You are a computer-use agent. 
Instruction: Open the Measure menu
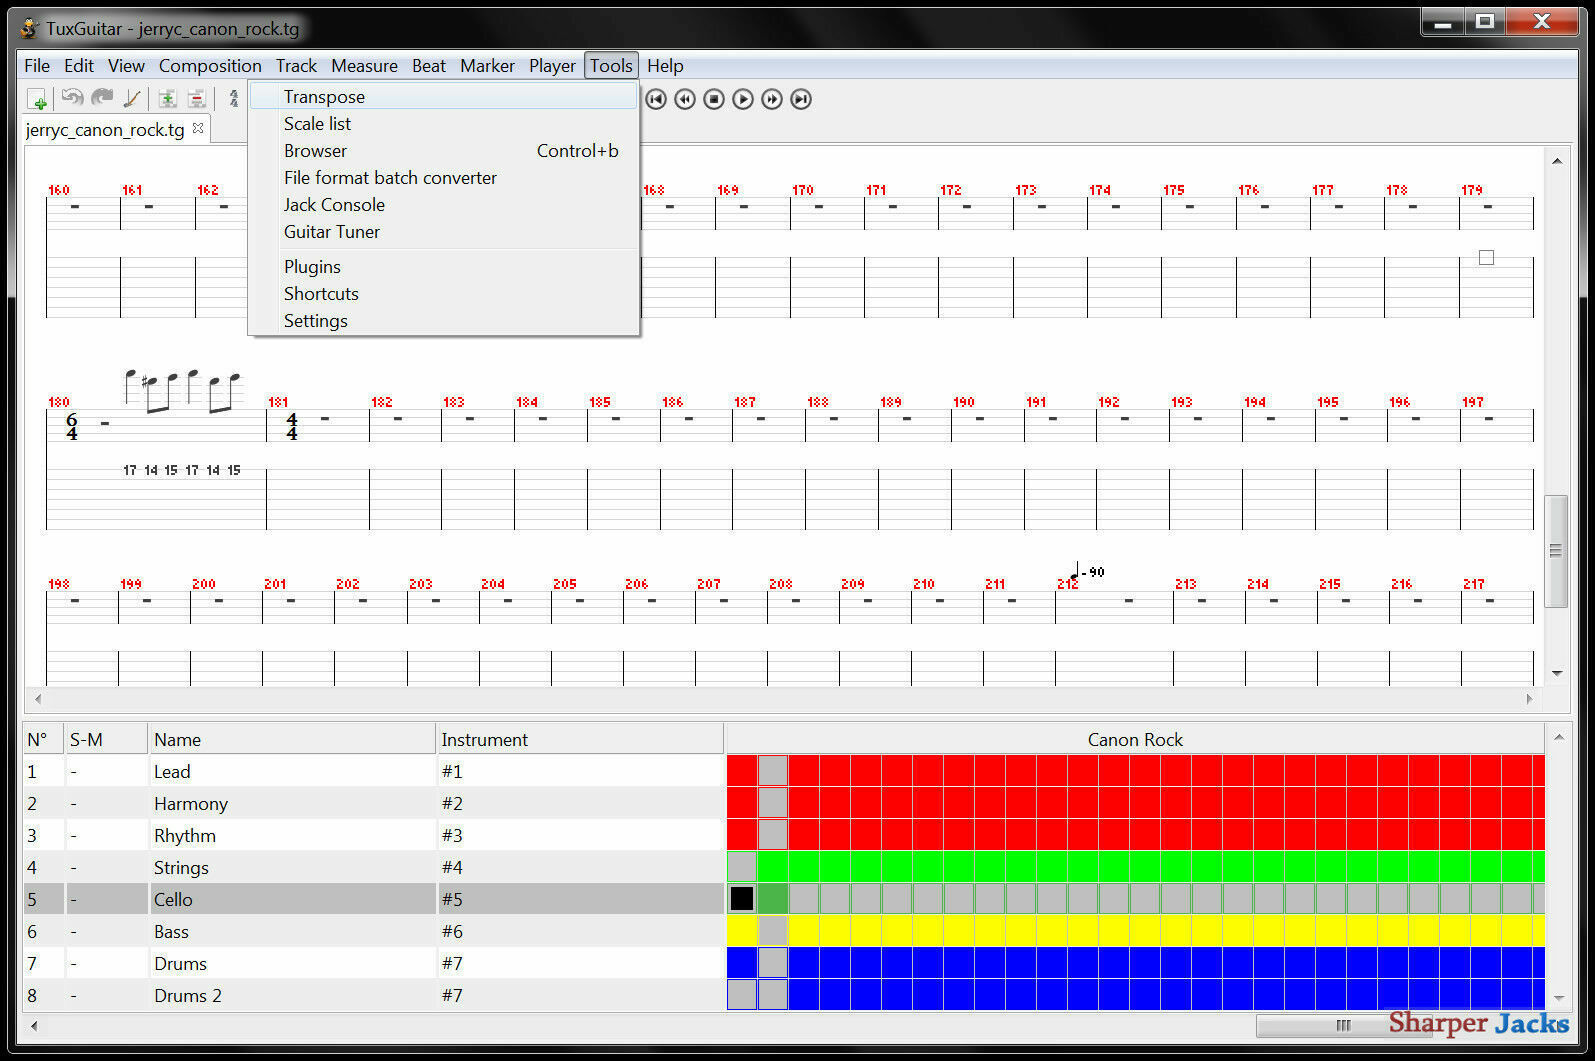pos(364,66)
